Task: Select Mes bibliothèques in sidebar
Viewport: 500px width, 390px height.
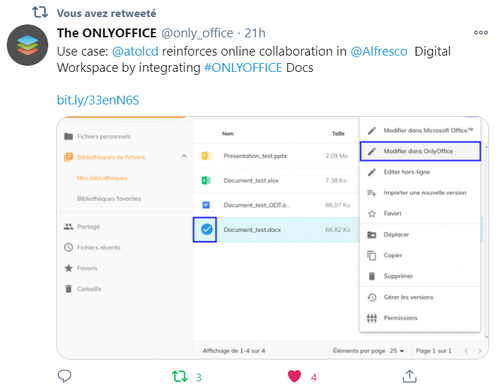Action: pos(102,178)
